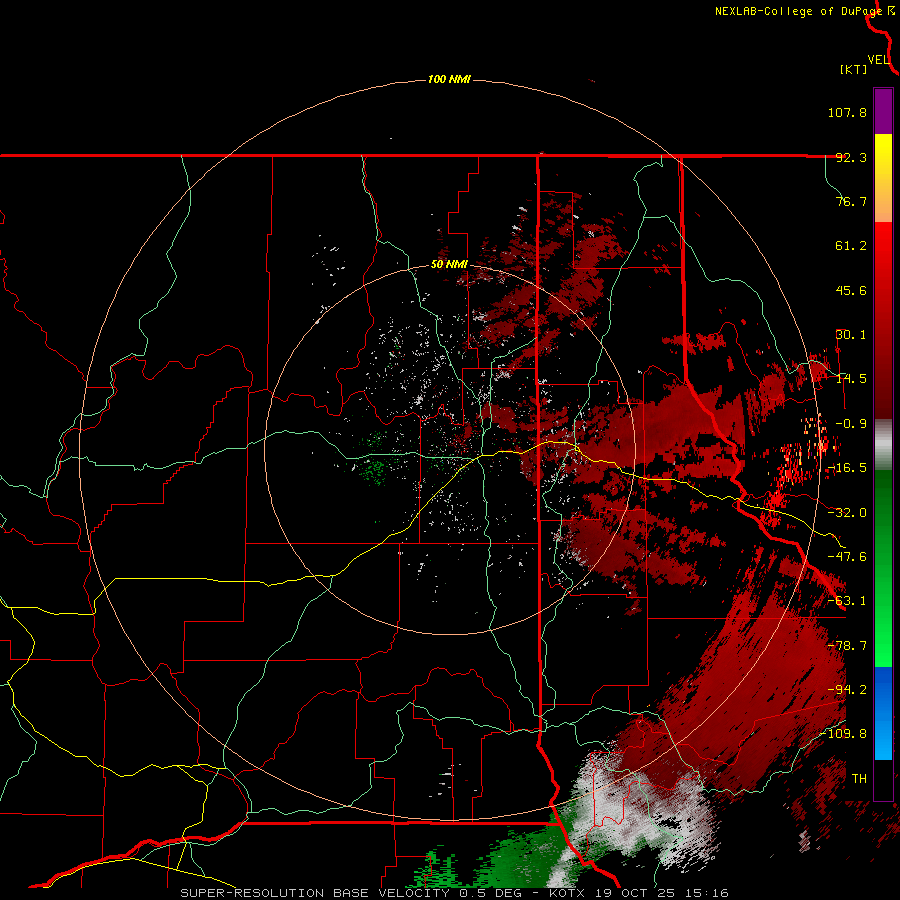
Task: Click the NEXLAB-College of DuPage credit text
Action: (x=798, y=11)
